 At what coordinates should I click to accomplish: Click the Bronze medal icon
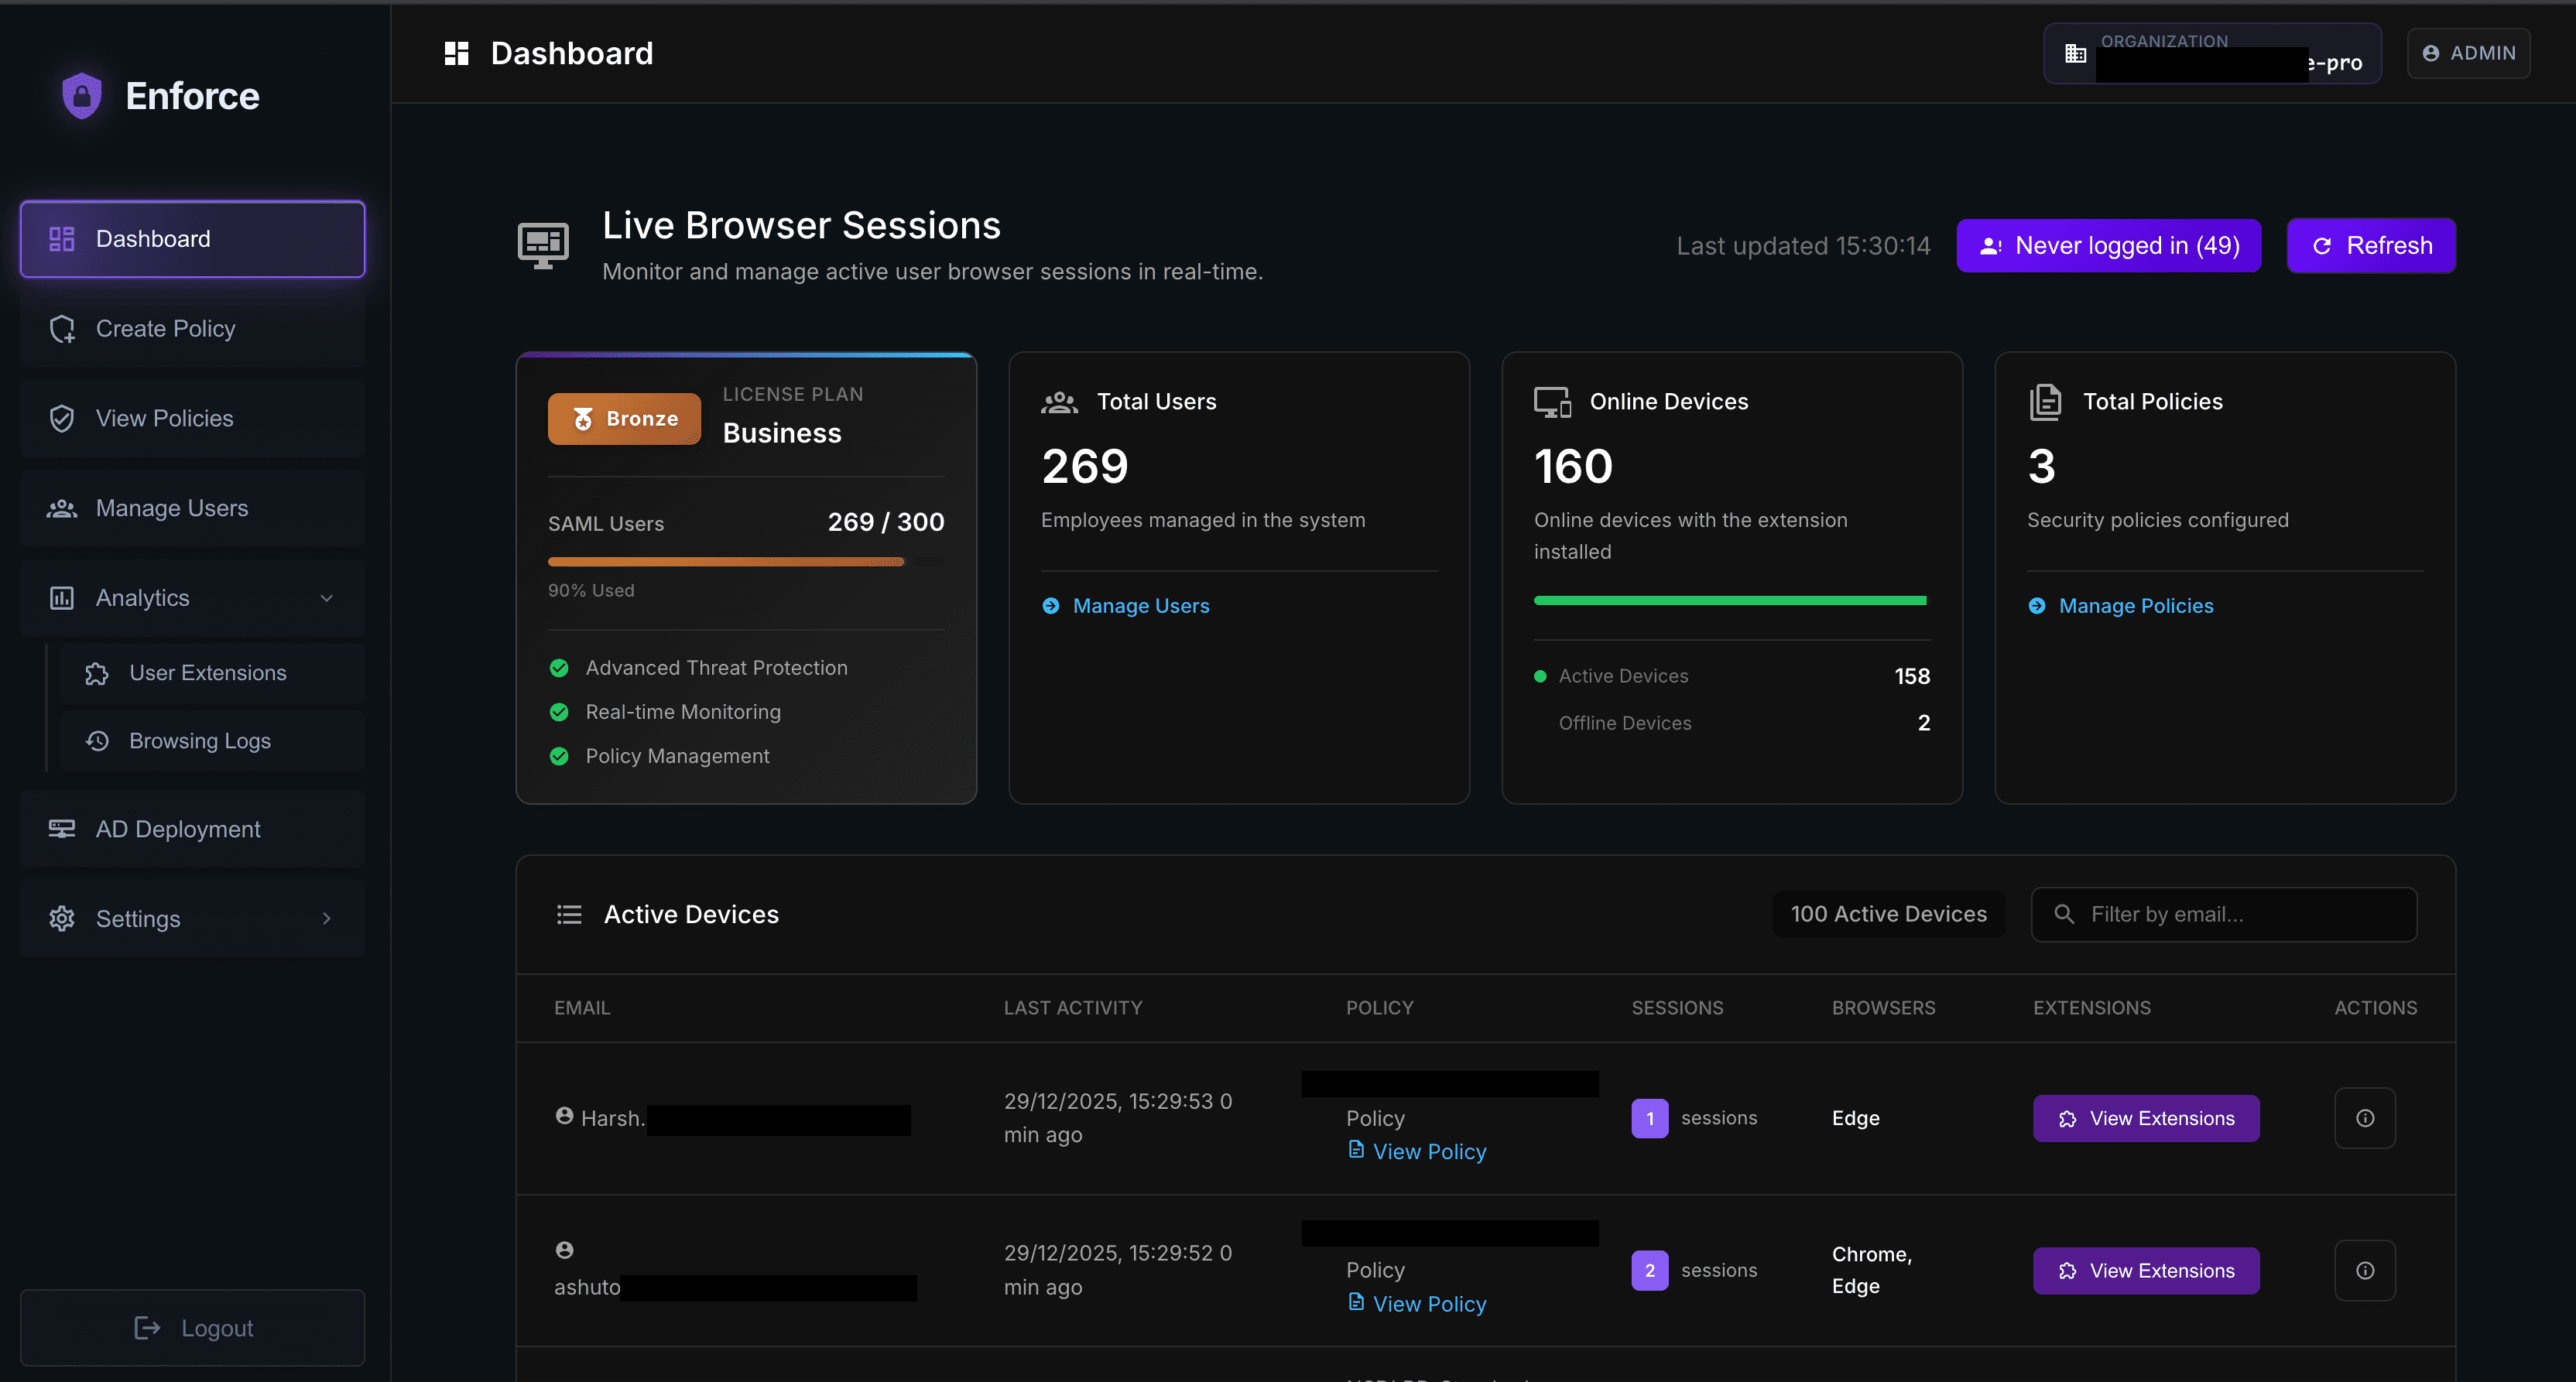(583, 419)
